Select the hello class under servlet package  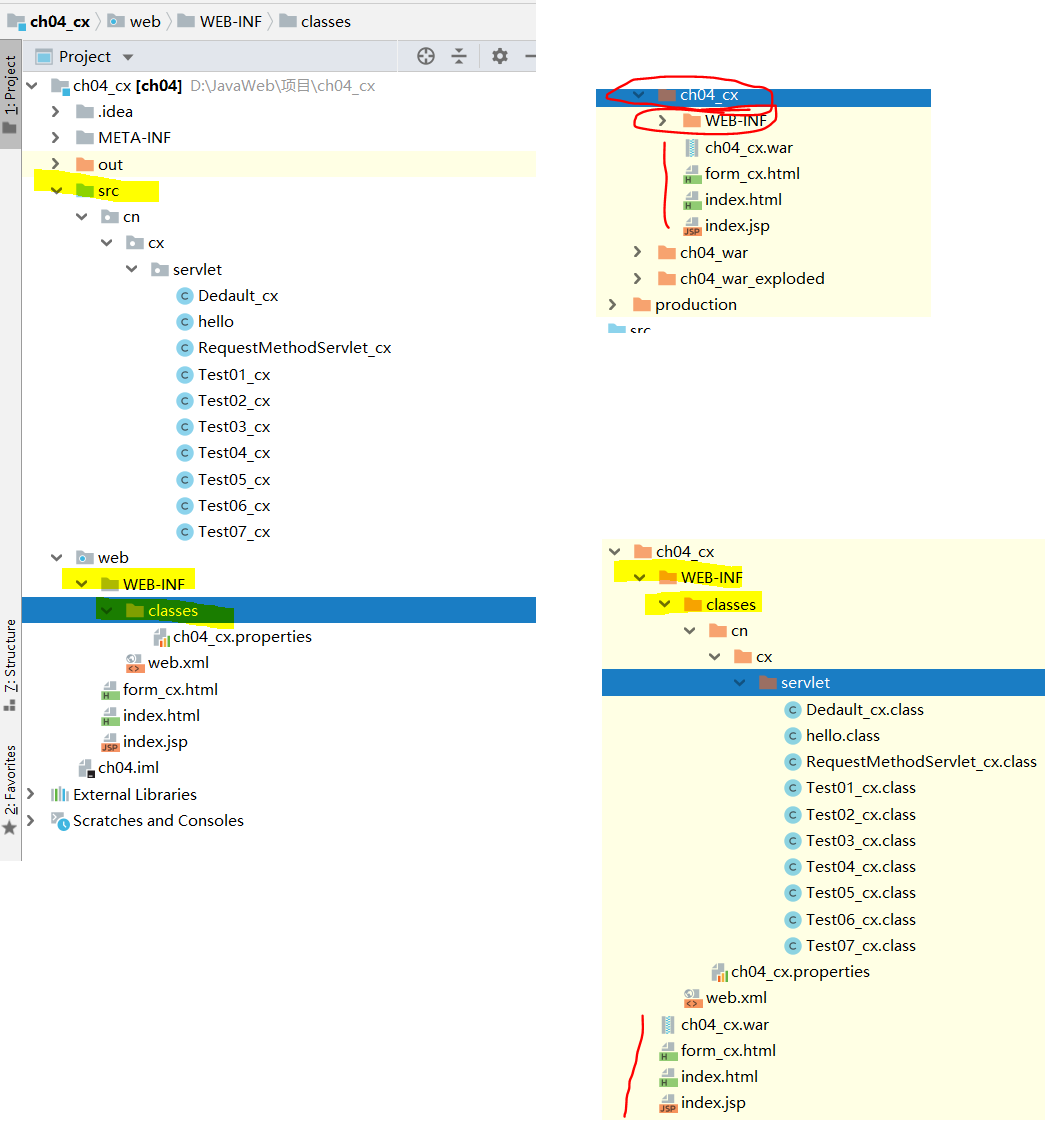click(215, 321)
